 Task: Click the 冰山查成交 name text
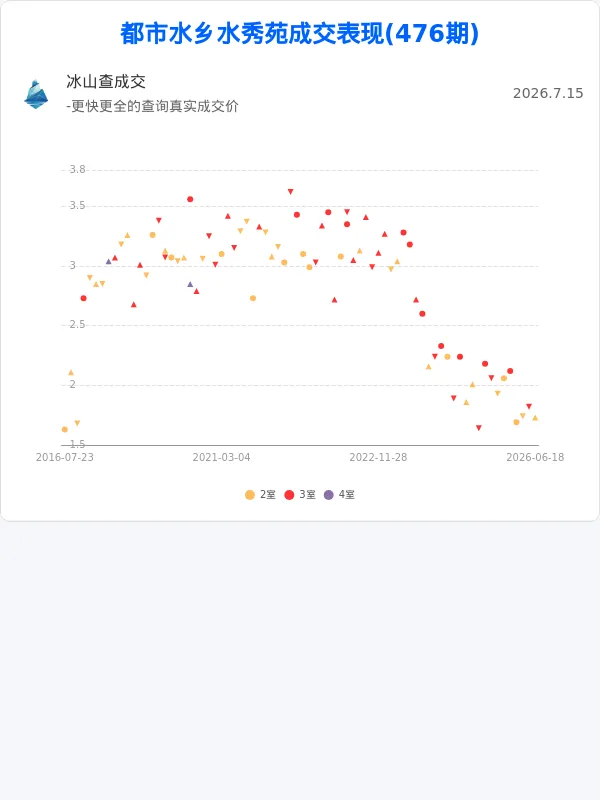(106, 82)
